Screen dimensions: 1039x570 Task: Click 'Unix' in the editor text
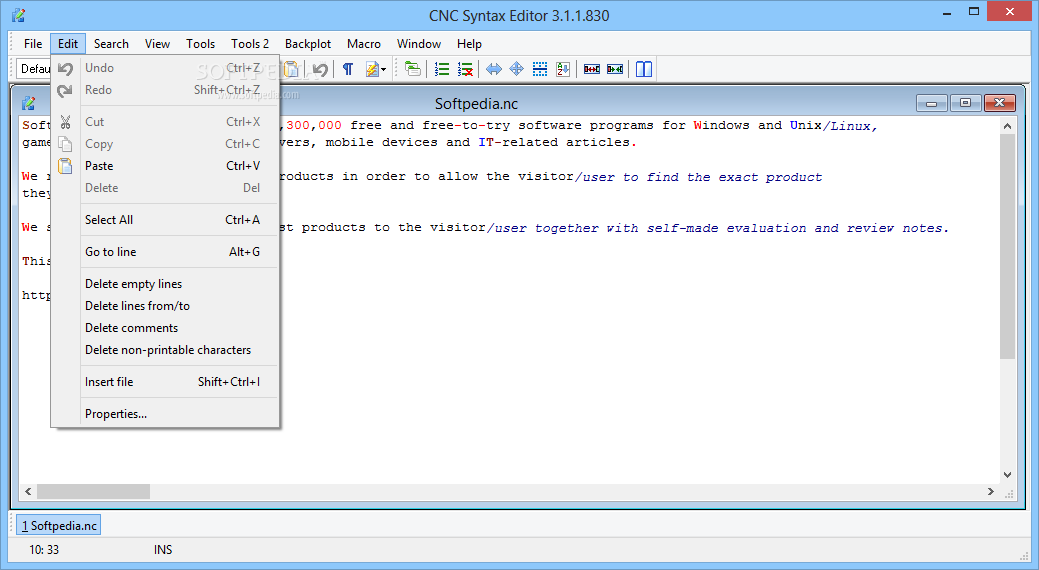805,125
